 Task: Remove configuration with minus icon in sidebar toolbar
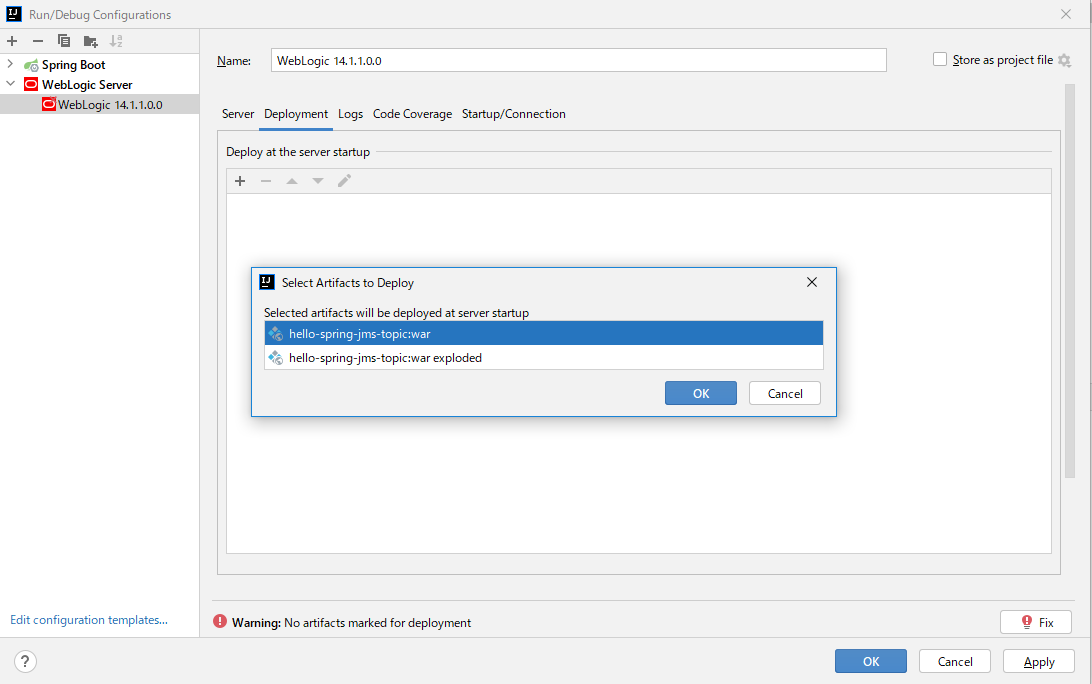(x=38, y=41)
